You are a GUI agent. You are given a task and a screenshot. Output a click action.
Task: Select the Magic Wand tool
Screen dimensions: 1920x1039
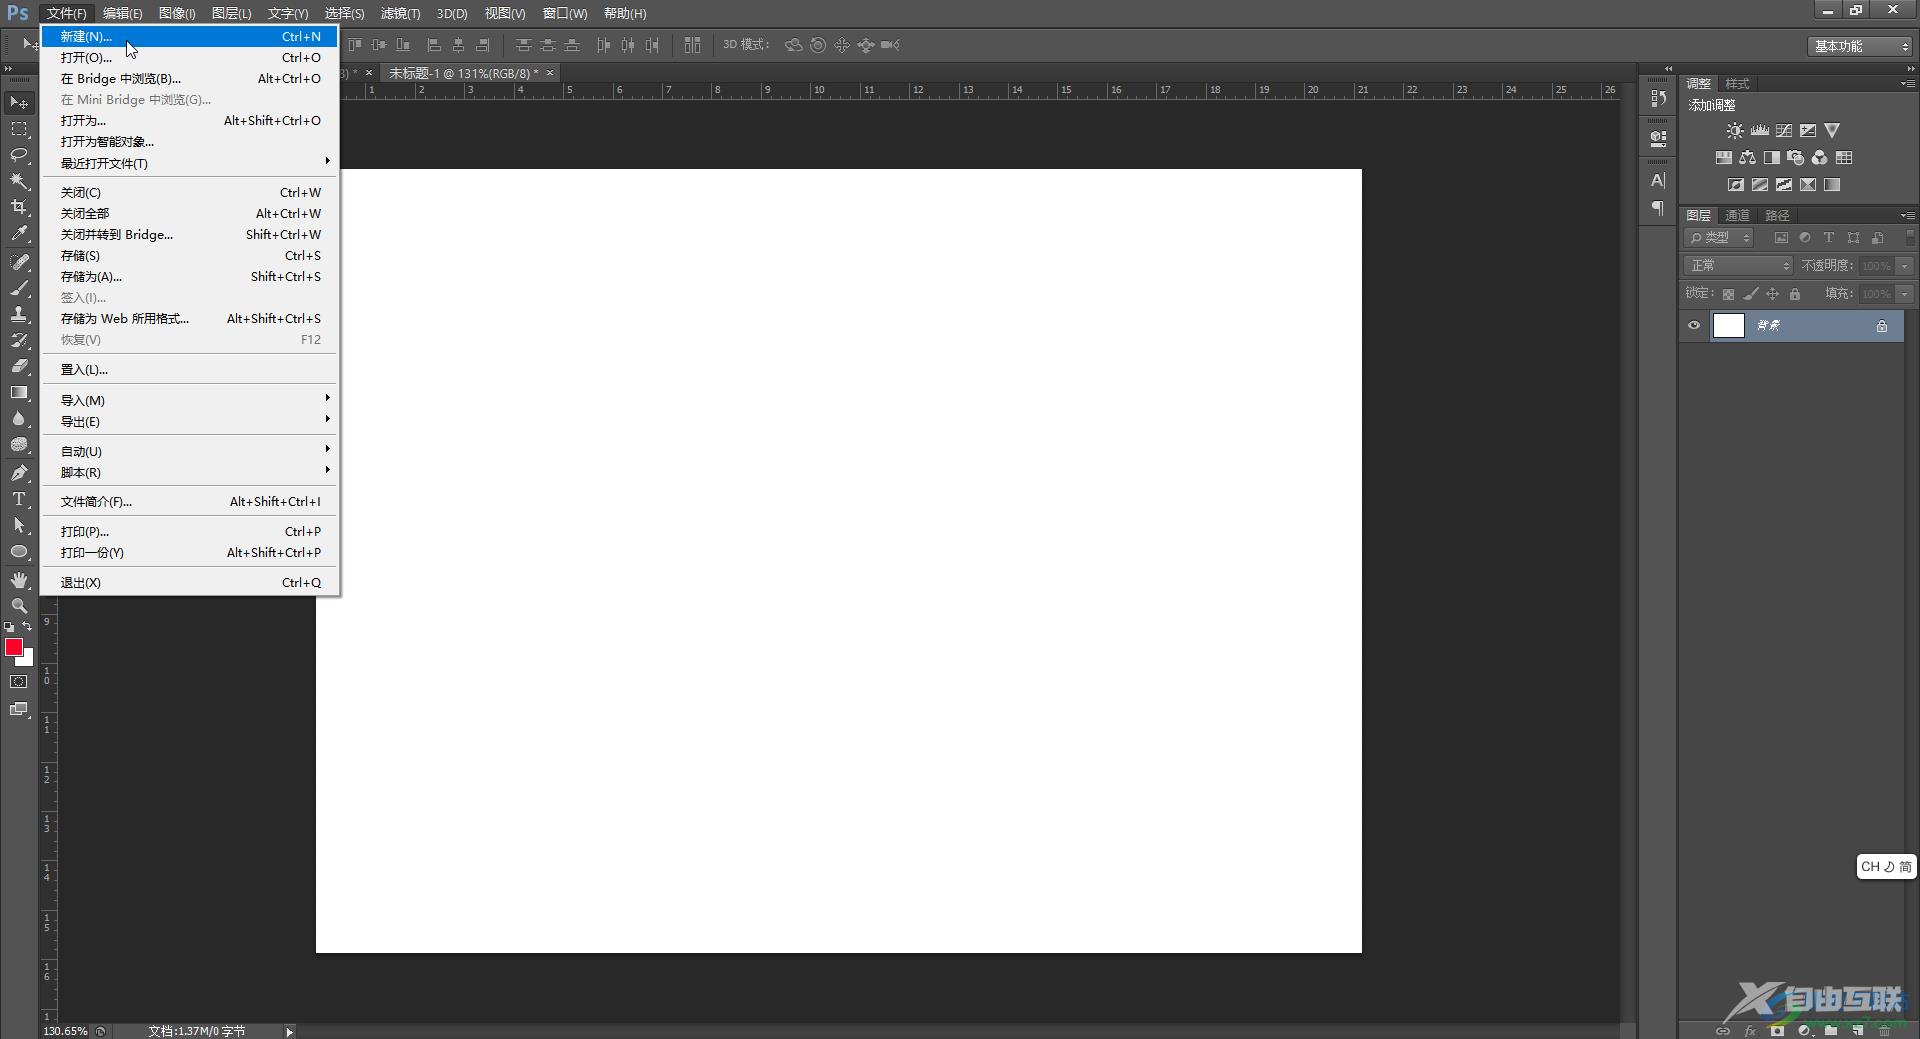click(19, 181)
